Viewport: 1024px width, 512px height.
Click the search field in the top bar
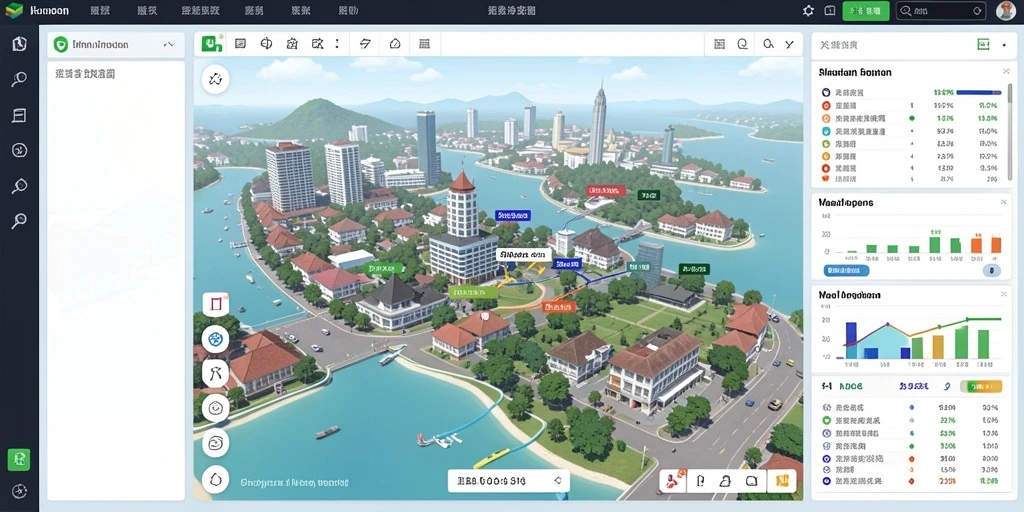pyautogui.click(x=941, y=10)
